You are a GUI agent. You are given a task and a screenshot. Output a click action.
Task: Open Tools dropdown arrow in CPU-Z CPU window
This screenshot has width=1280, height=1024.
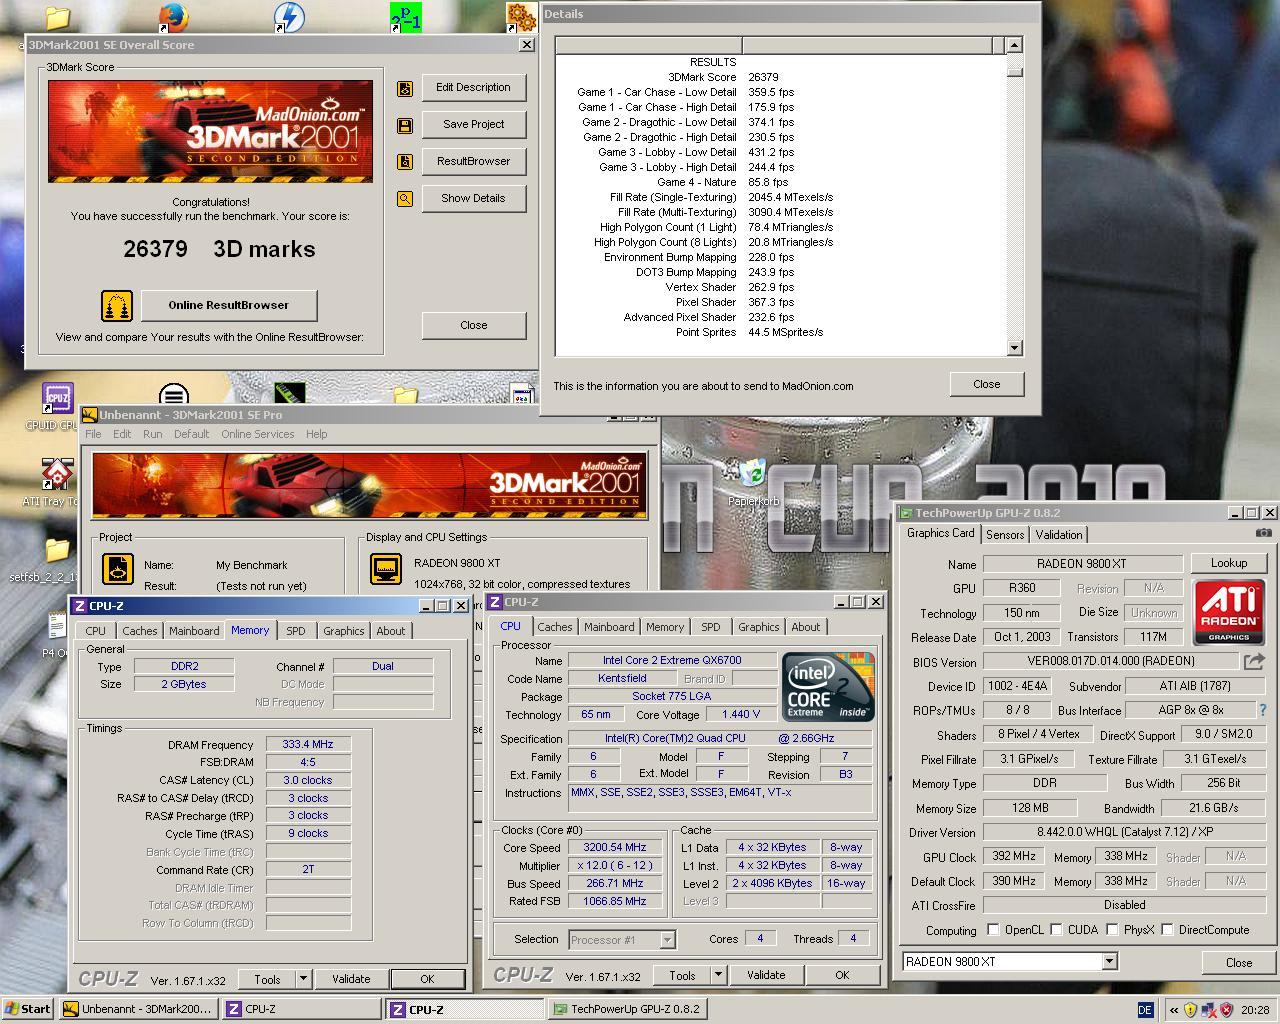[x=717, y=976]
